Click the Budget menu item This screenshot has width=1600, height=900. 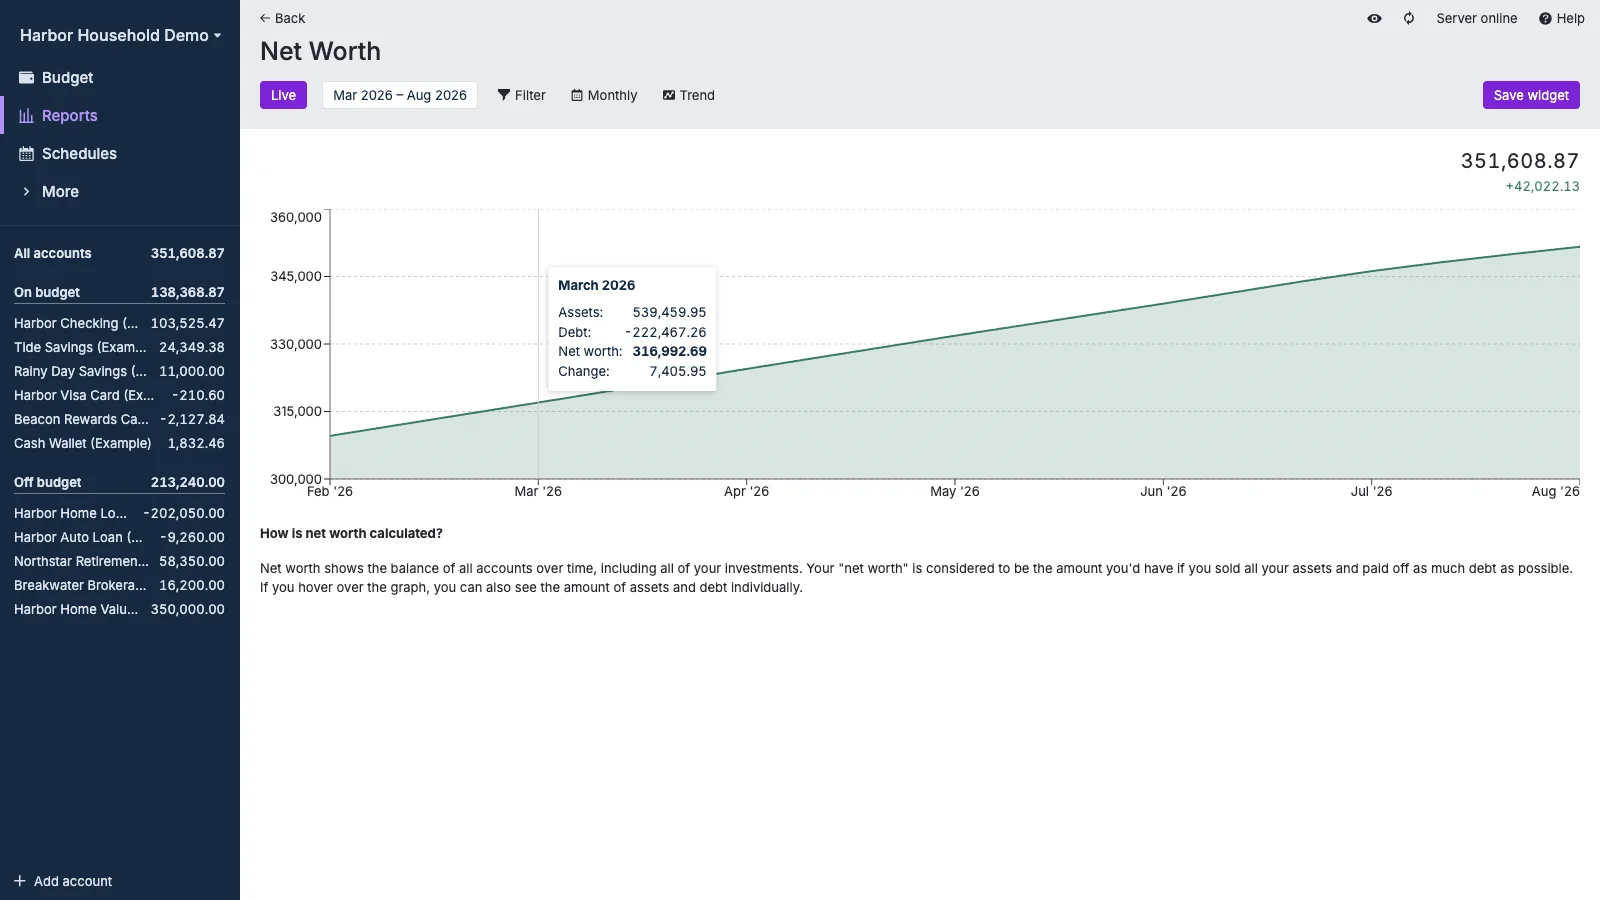tap(119, 78)
